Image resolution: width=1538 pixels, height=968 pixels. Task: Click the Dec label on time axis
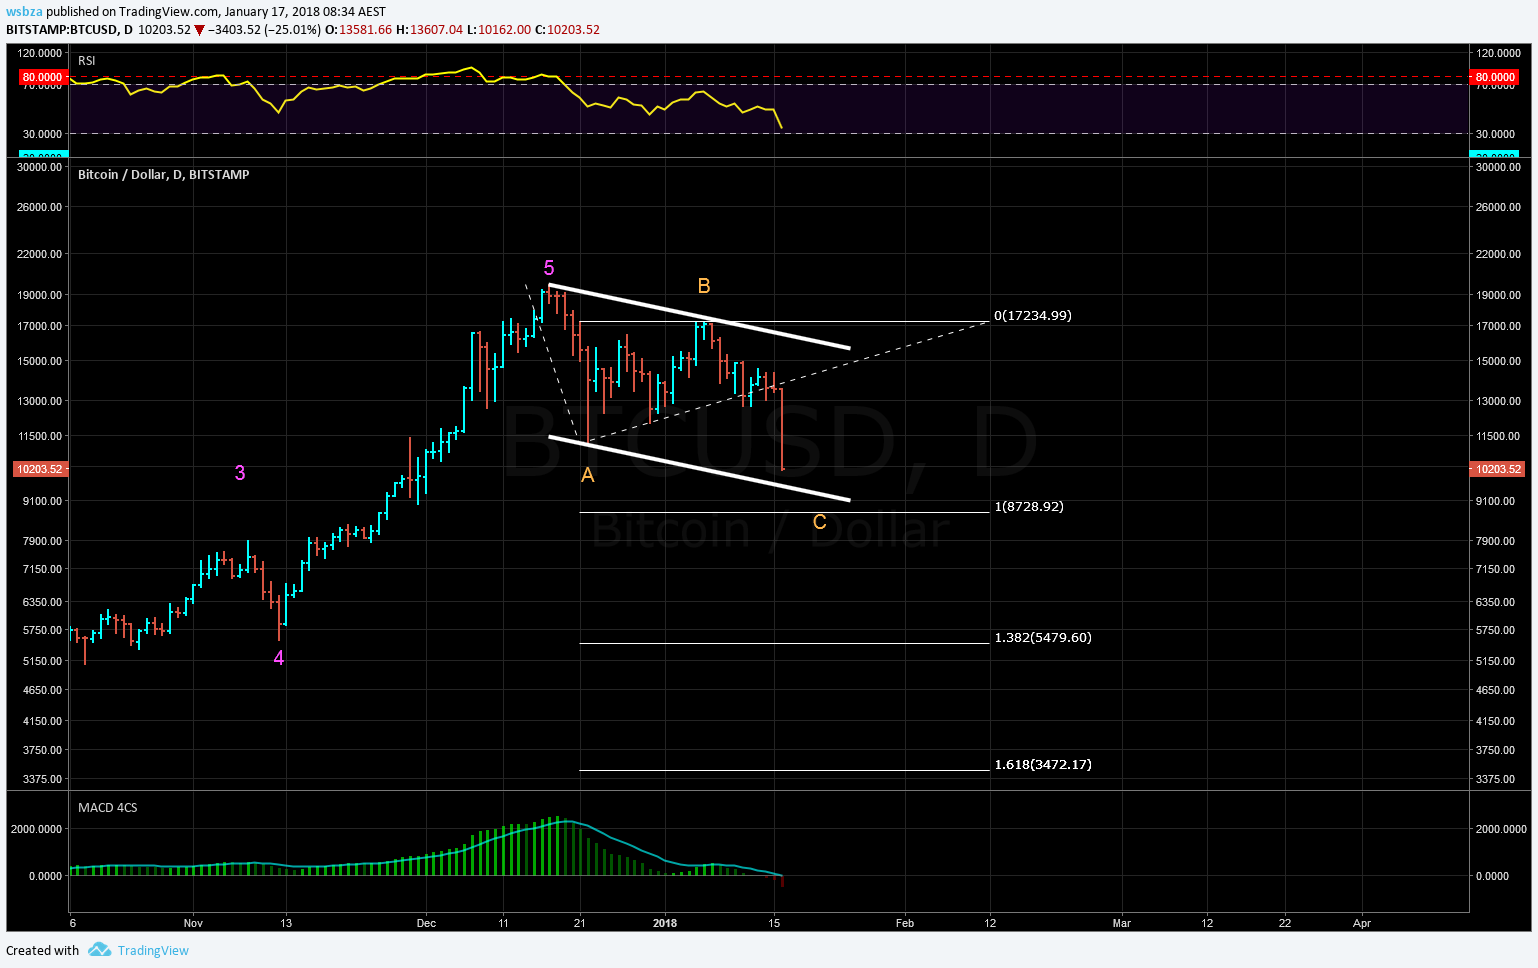[x=427, y=923]
